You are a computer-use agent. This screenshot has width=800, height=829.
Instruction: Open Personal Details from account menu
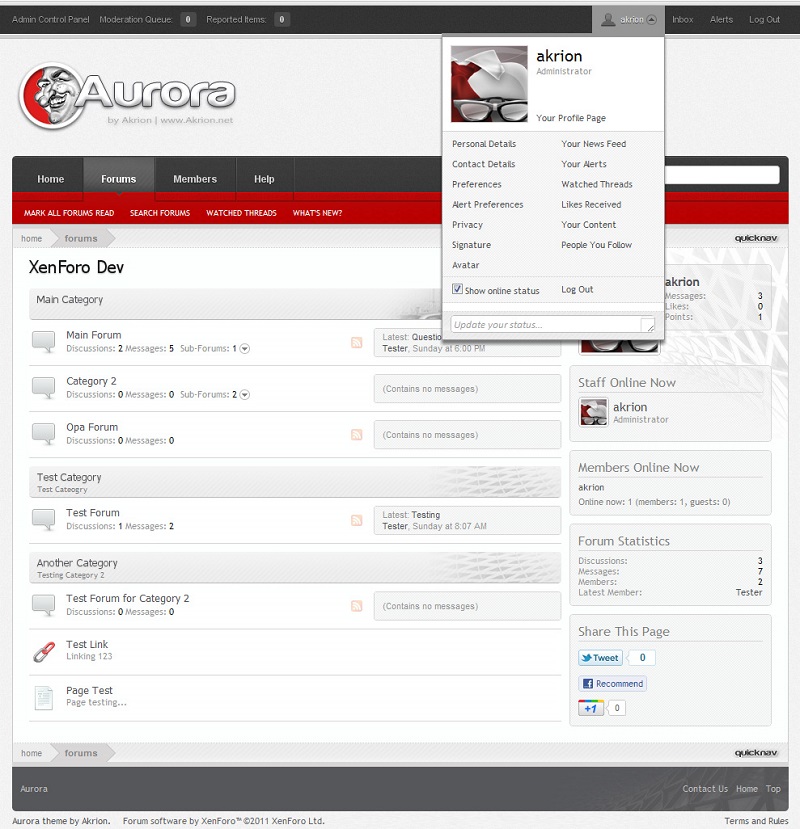(484, 144)
